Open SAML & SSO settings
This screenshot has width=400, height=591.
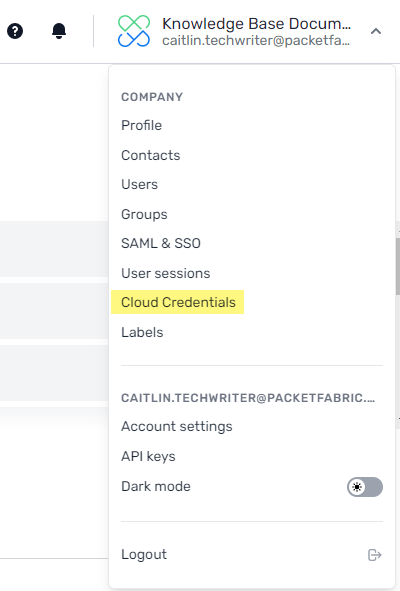(161, 243)
